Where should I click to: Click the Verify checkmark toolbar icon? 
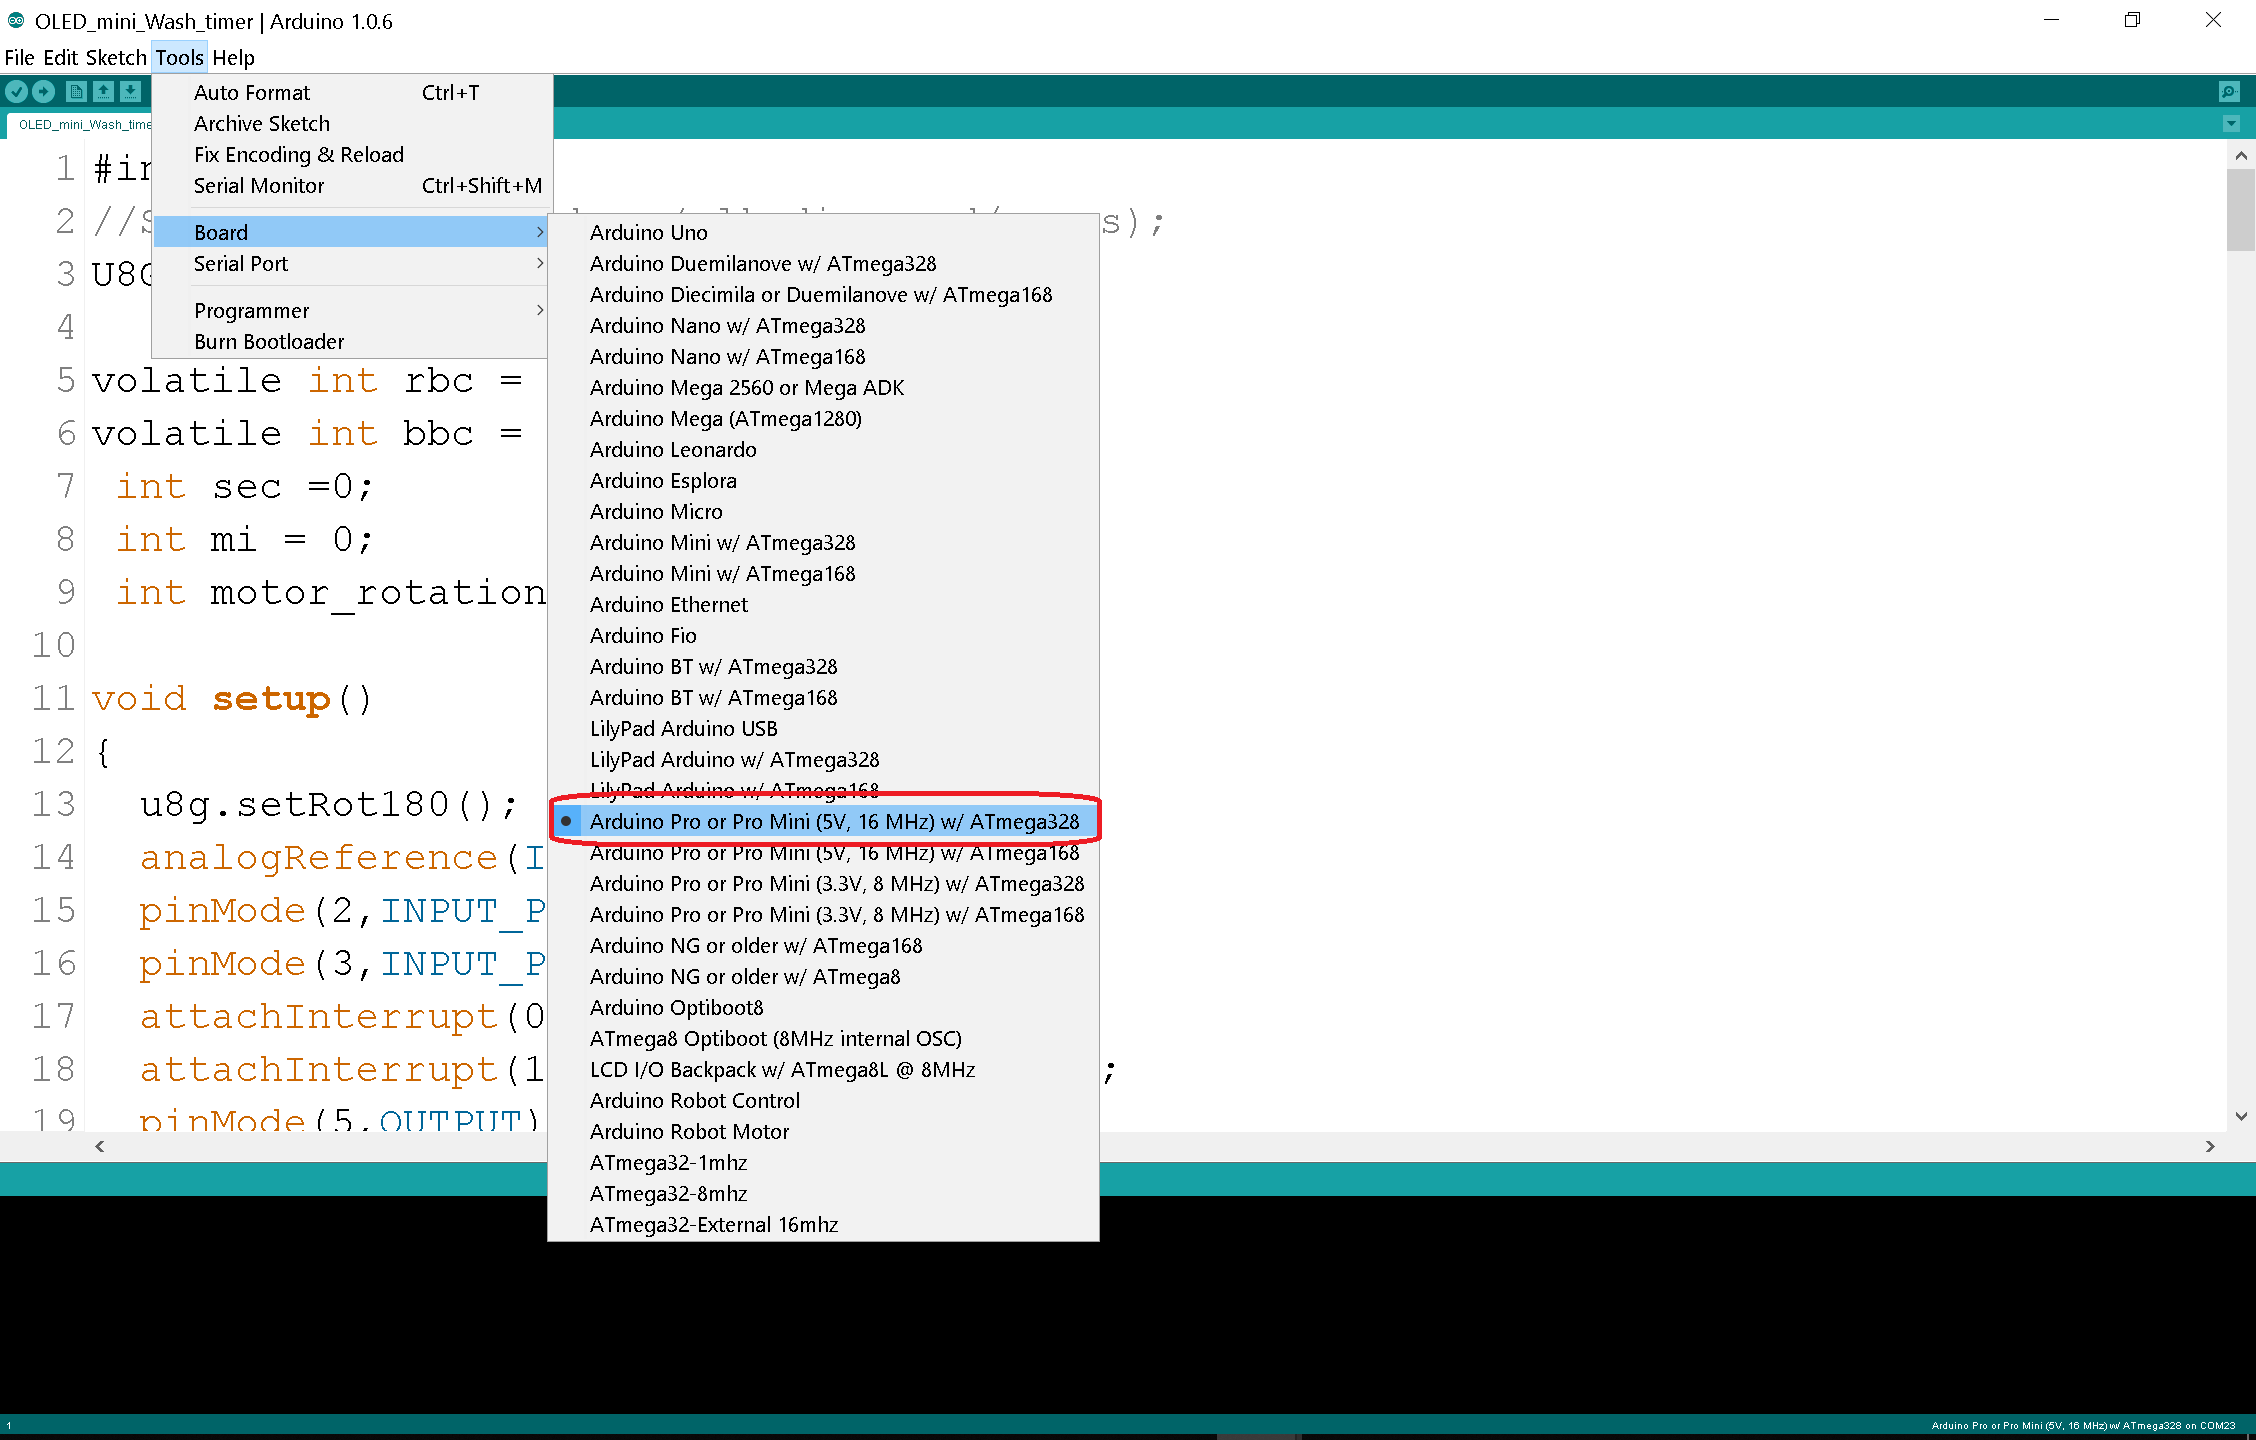pos(17,92)
